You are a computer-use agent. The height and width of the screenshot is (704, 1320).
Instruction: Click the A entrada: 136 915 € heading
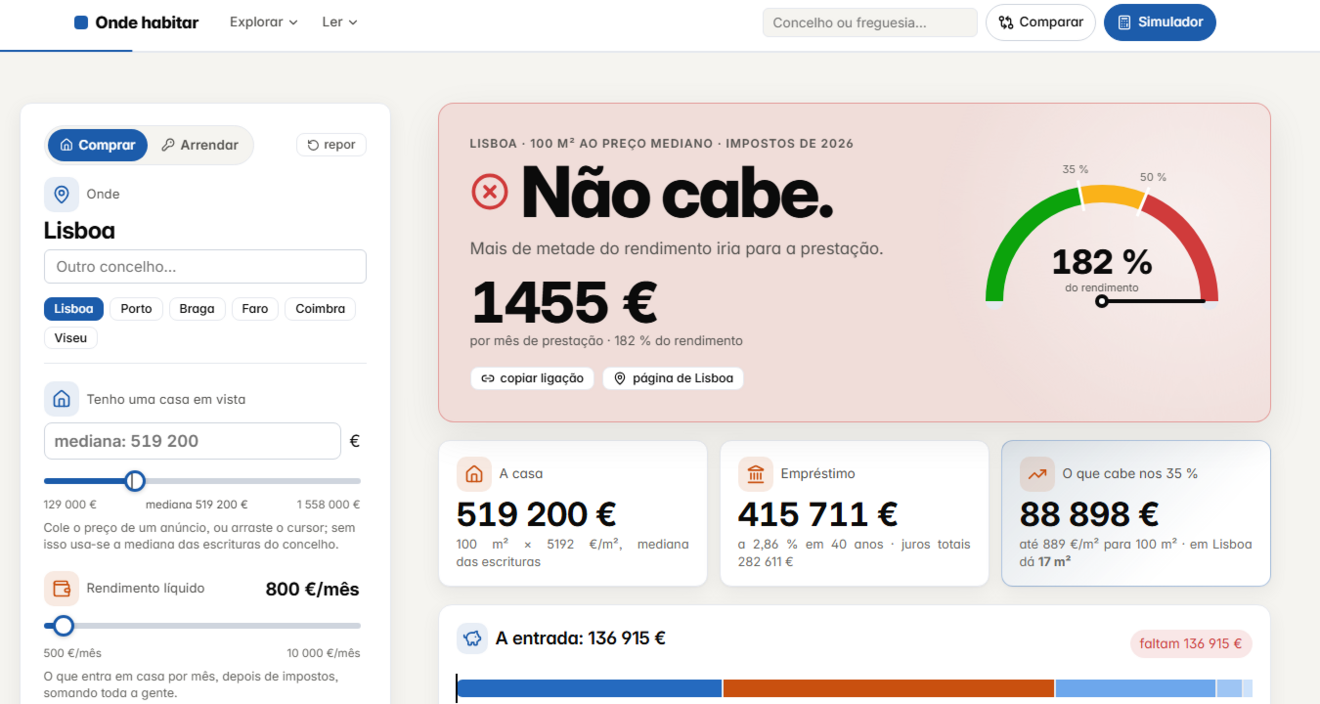(581, 638)
